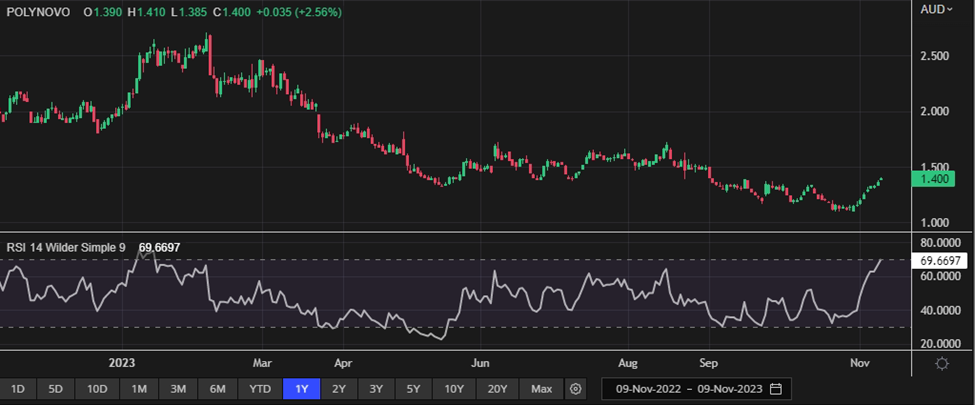Edit the 09-Nov-2022 – 09-Nov-2023 date range
Viewport: 975px width, 405px height.
tap(697, 389)
